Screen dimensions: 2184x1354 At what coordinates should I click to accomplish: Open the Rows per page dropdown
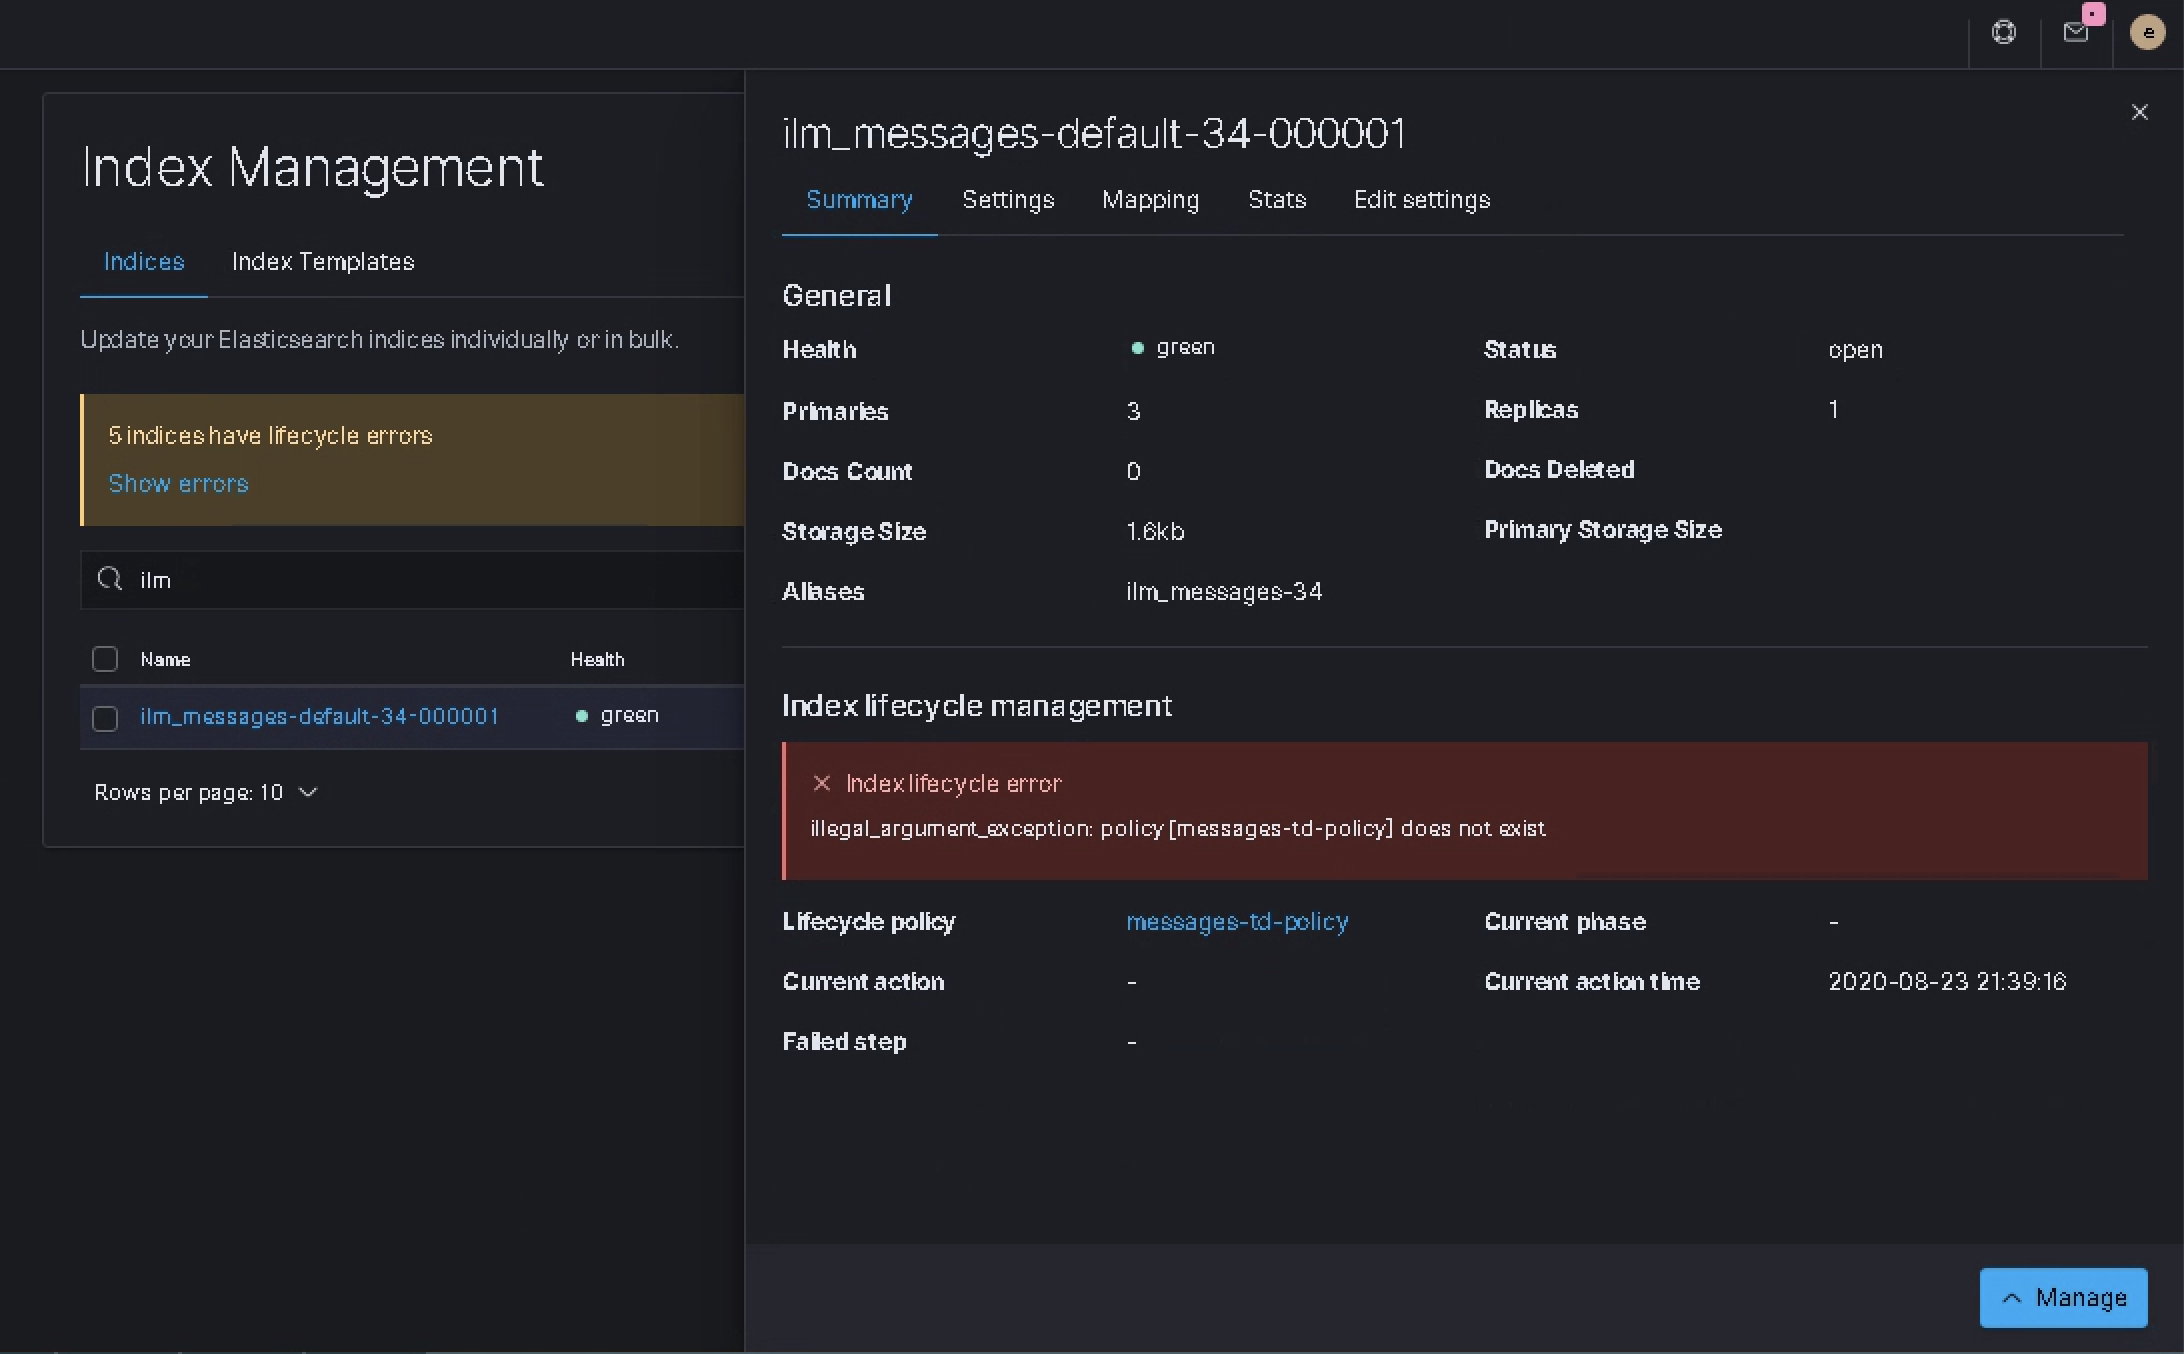[205, 792]
